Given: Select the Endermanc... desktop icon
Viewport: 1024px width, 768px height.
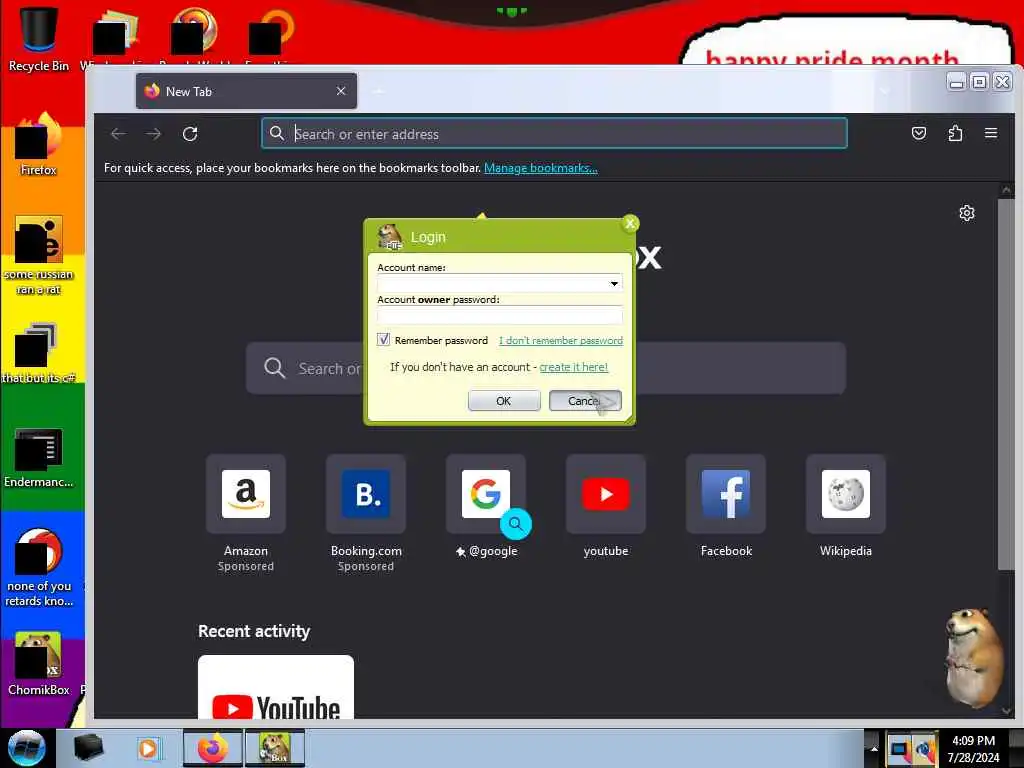Looking at the screenshot, I should coord(39,457).
